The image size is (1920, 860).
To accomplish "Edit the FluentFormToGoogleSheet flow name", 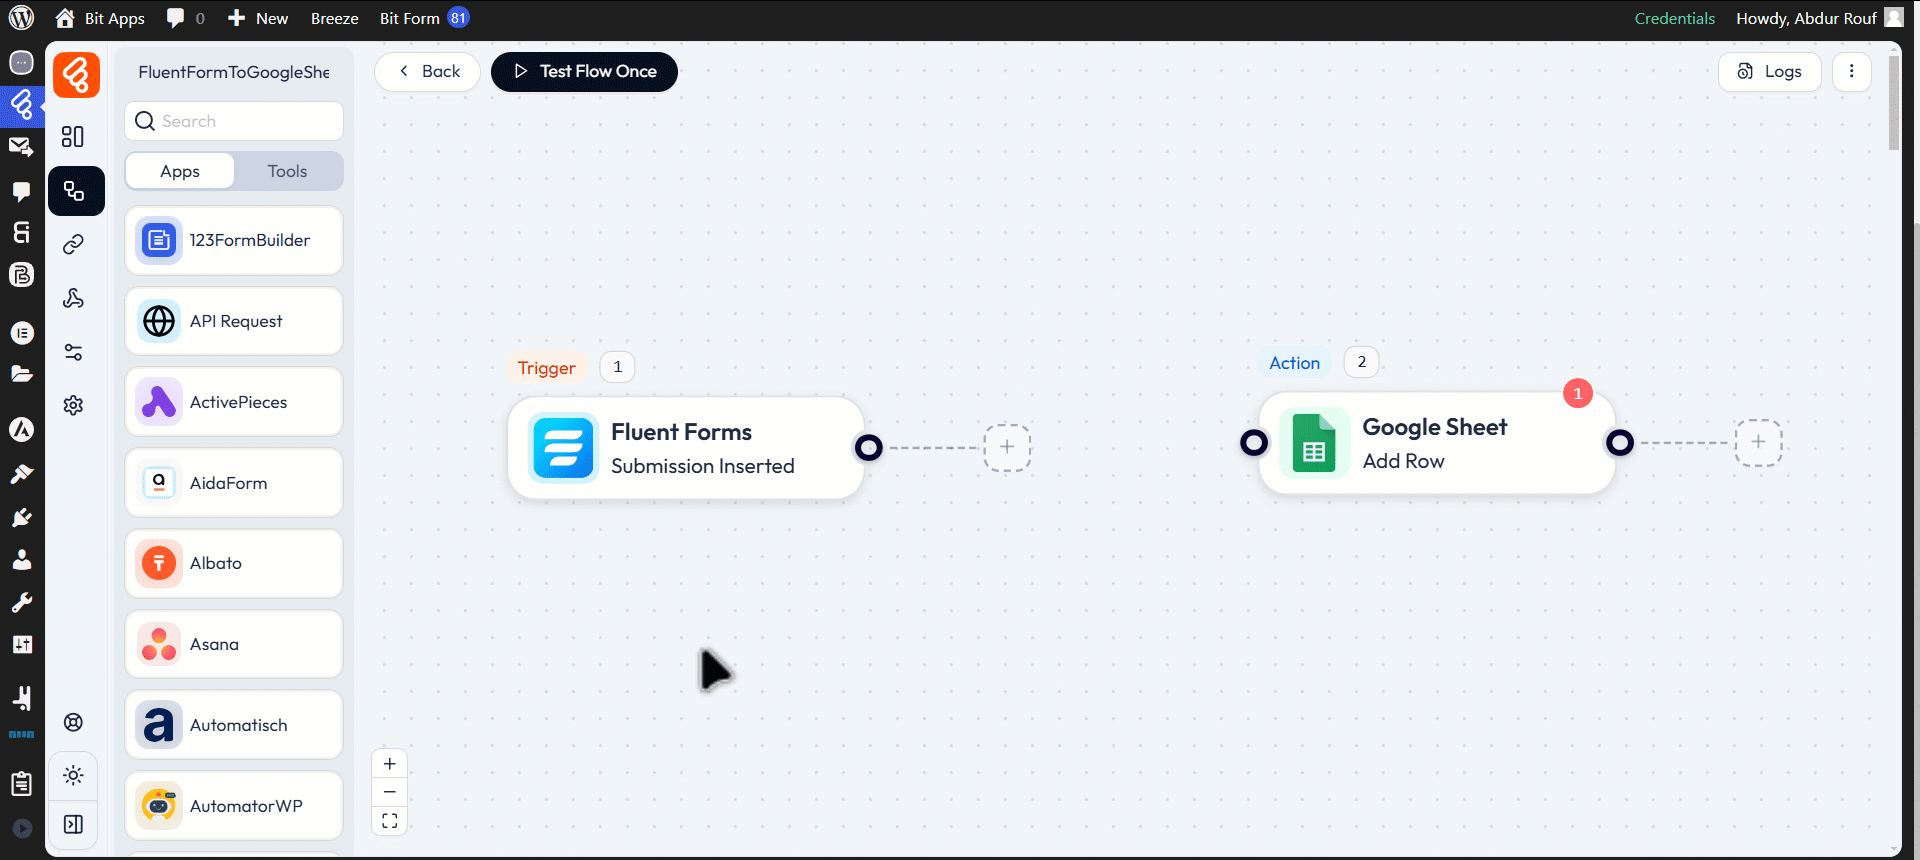I will coord(234,72).
